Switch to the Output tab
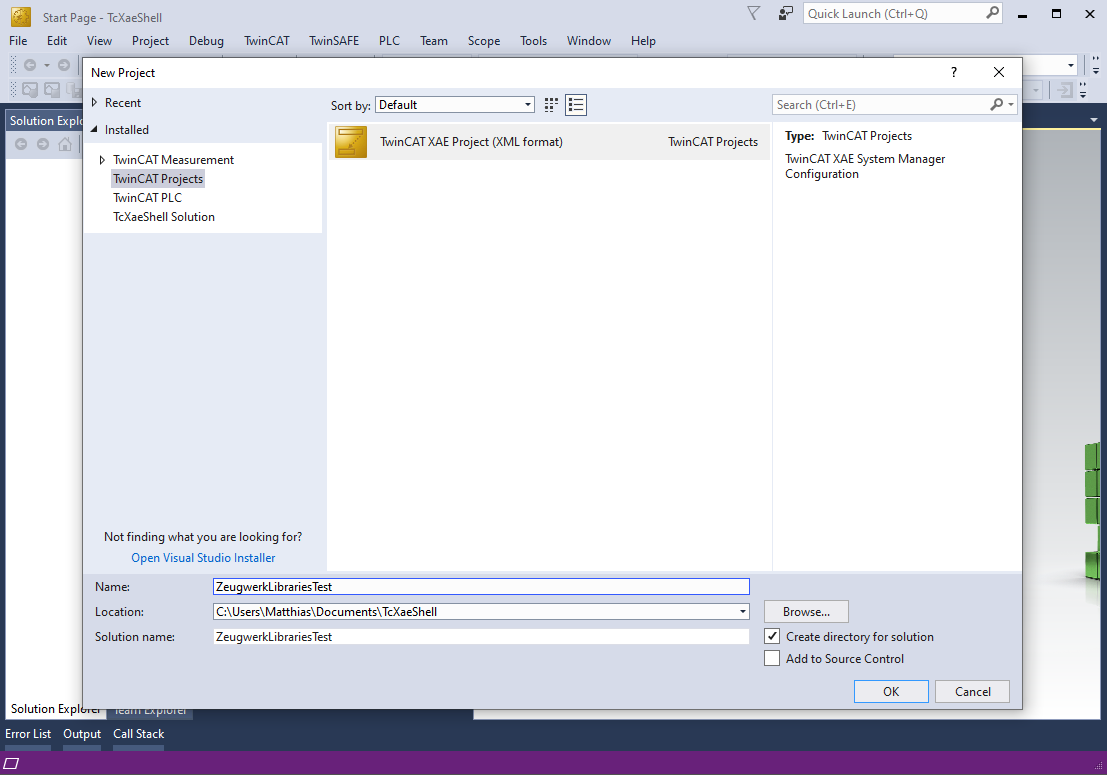1107x775 pixels. 82,734
